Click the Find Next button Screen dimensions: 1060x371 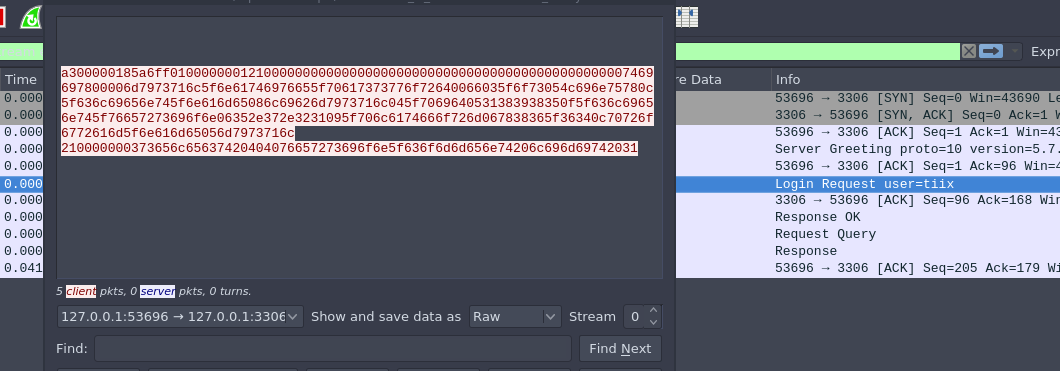620,349
